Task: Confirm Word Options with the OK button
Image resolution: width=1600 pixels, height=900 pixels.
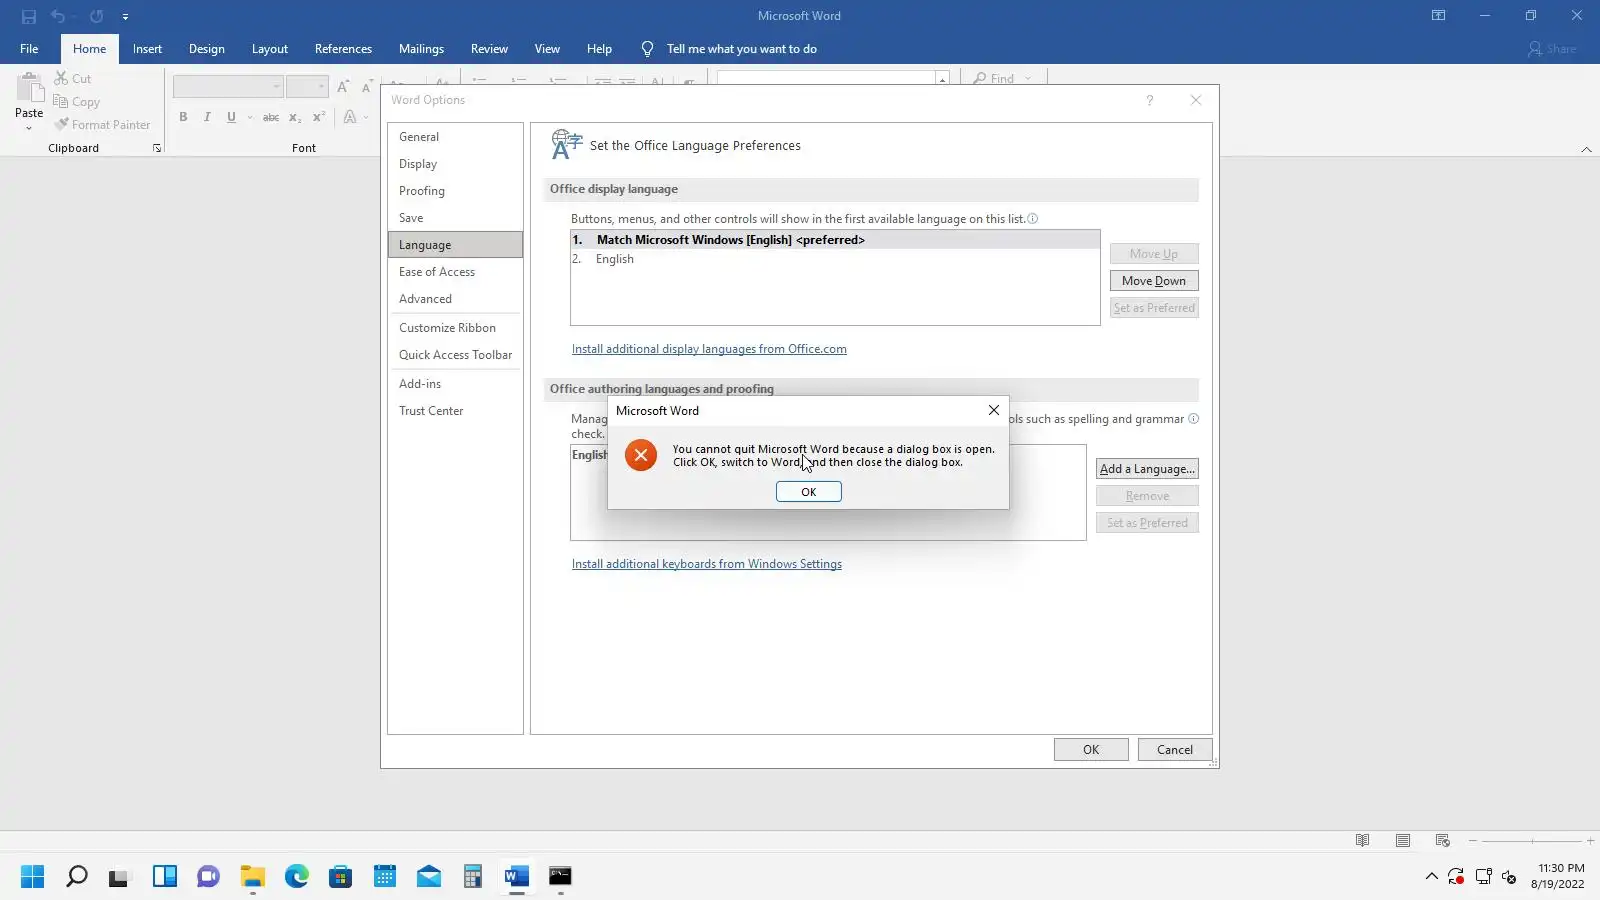Action: coord(1091,750)
